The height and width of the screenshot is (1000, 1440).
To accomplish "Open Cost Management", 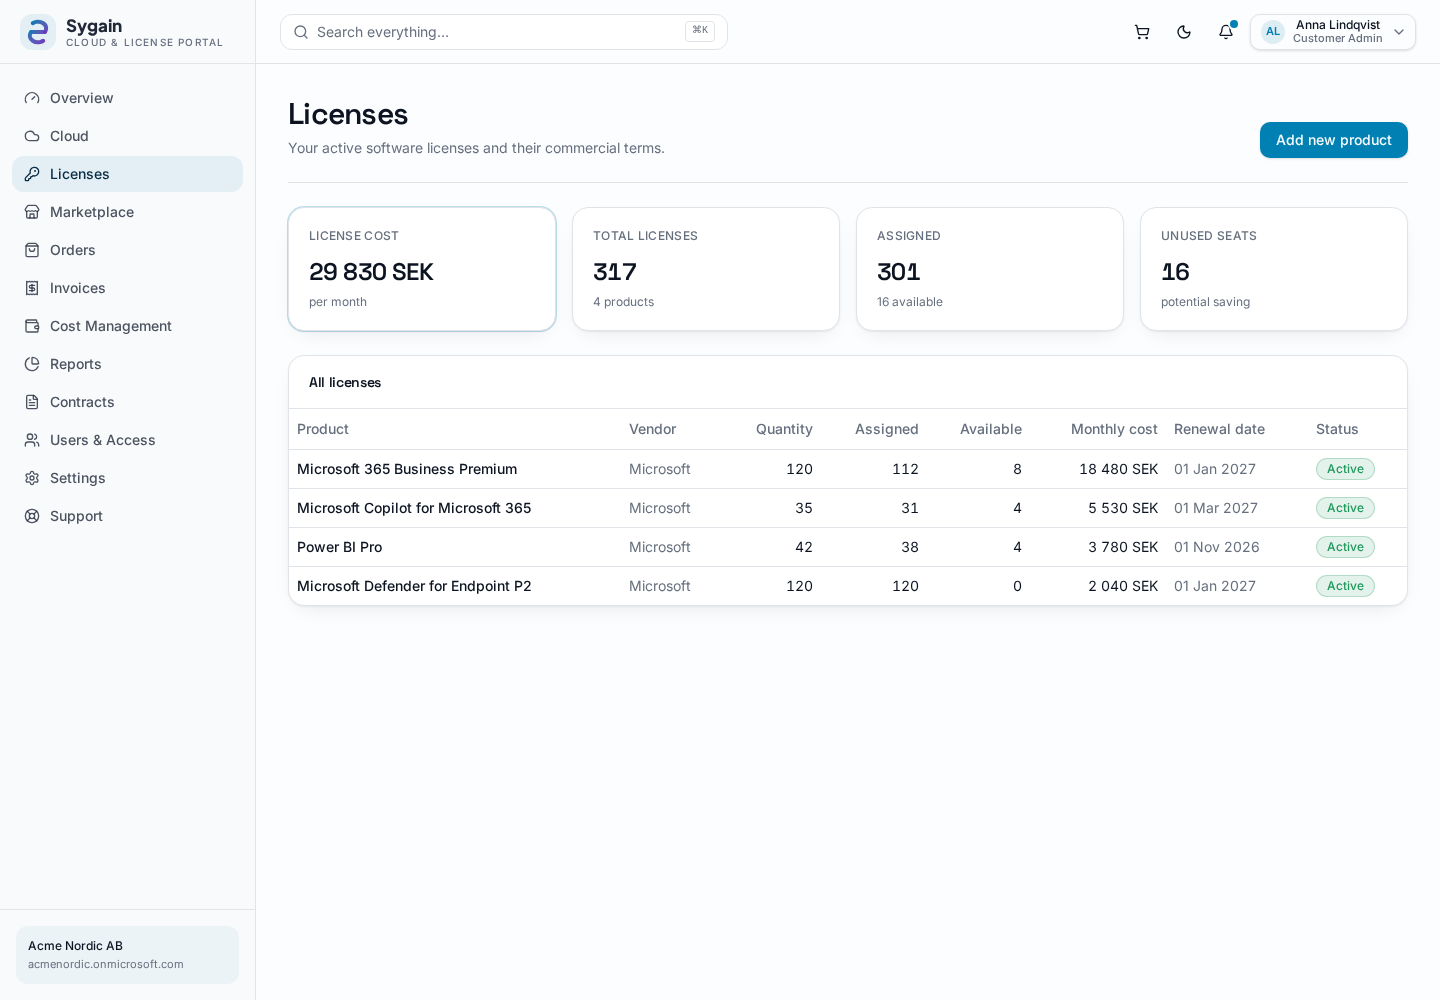I will coord(127,326).
